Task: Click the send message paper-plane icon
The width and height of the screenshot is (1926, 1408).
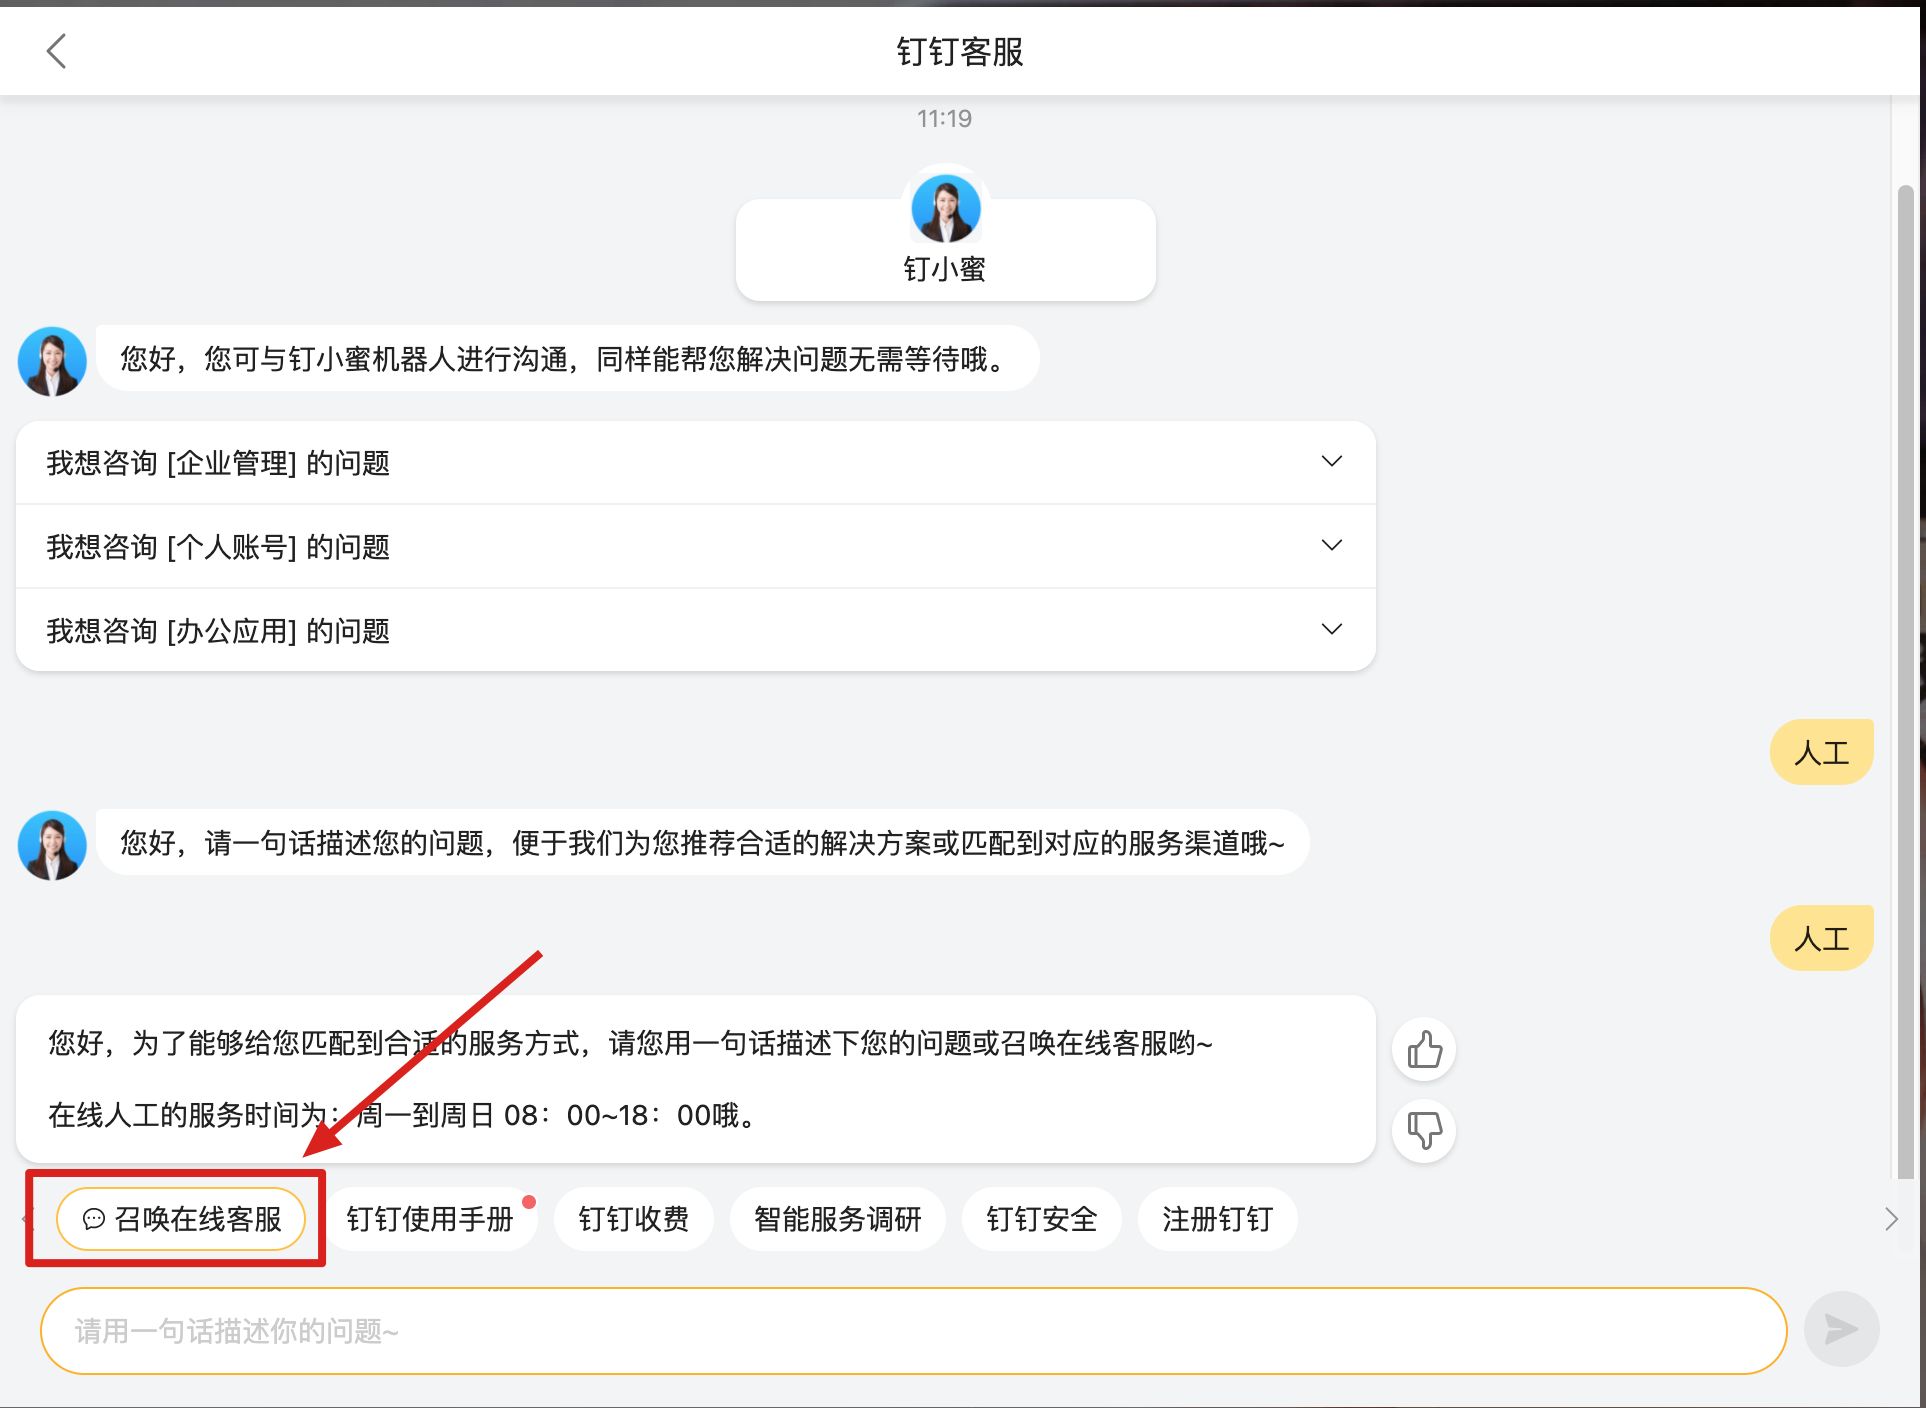Action: (x=1841, y=1329)
